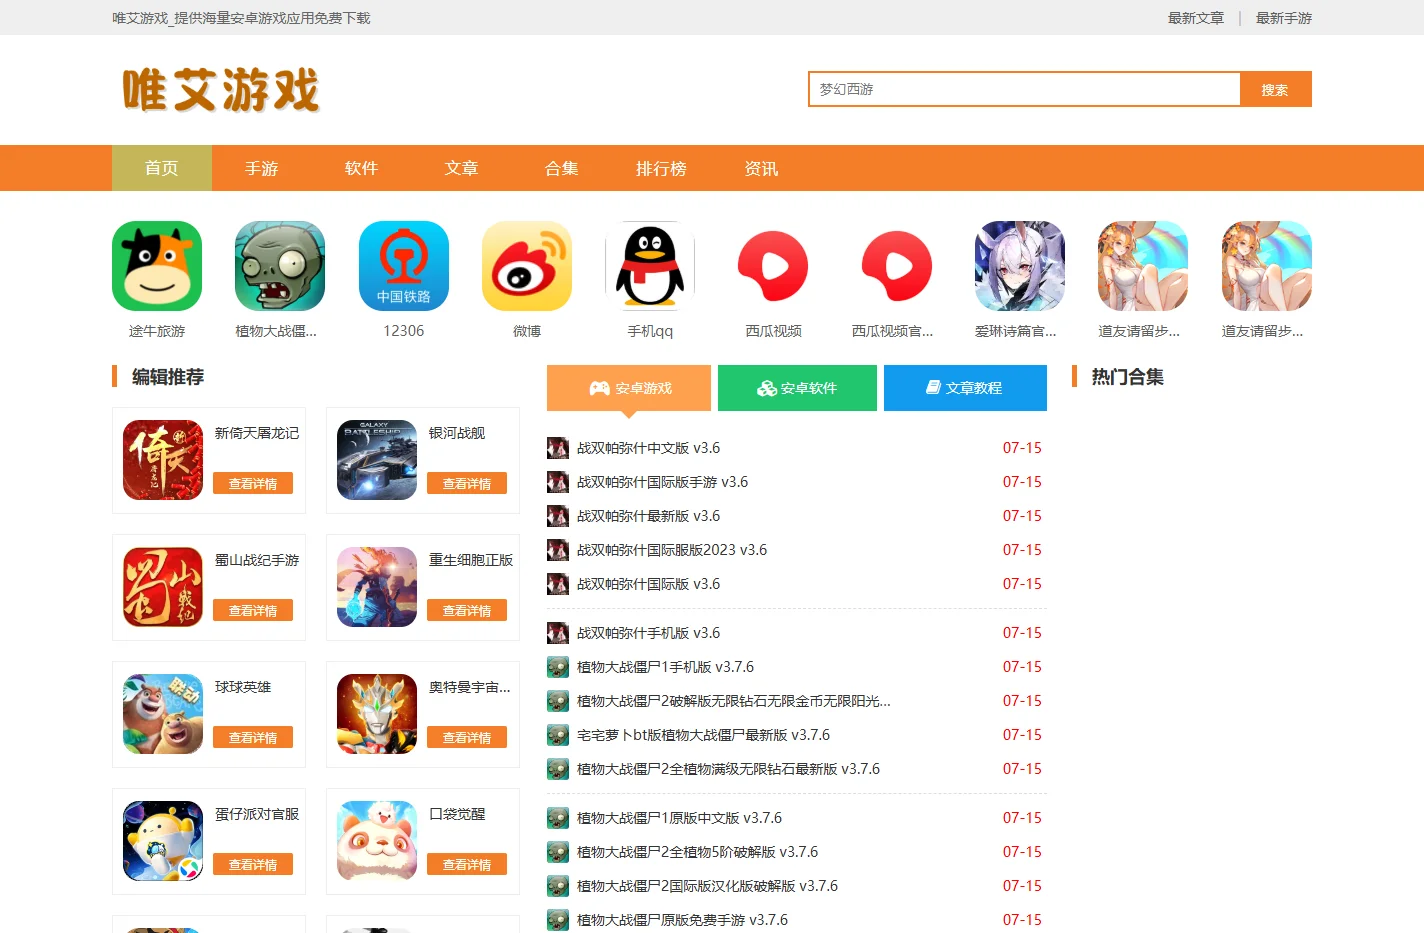Switch to the 安卓软件 tab
The image size is (1424, 933).
pyautogui.click(x=797, y=388)
